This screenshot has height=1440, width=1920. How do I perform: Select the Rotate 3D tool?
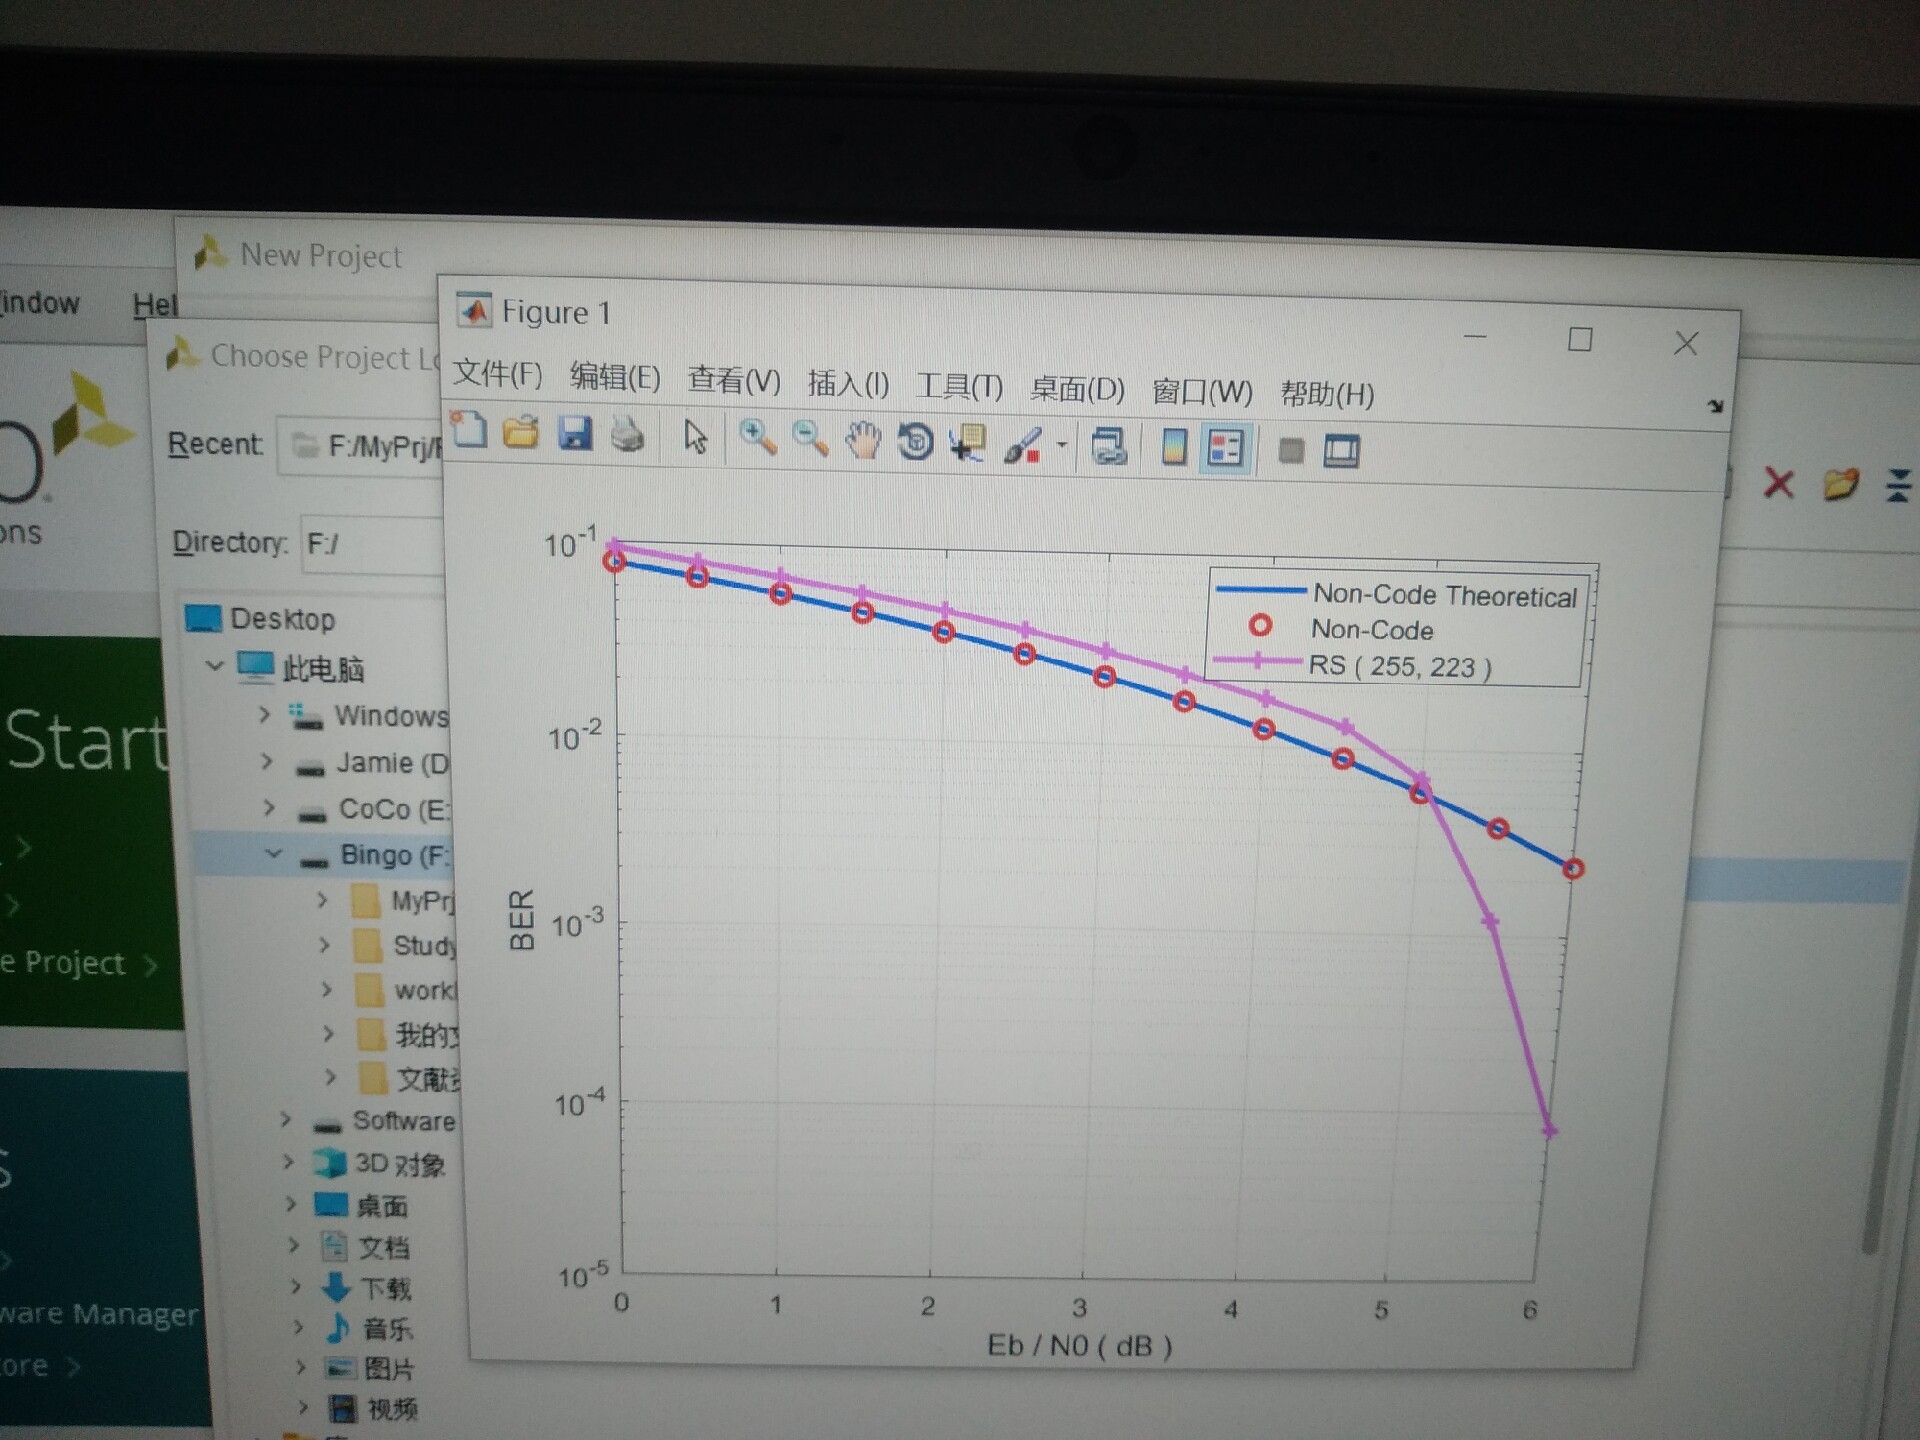pyautogui.click(x=915, y=442)
